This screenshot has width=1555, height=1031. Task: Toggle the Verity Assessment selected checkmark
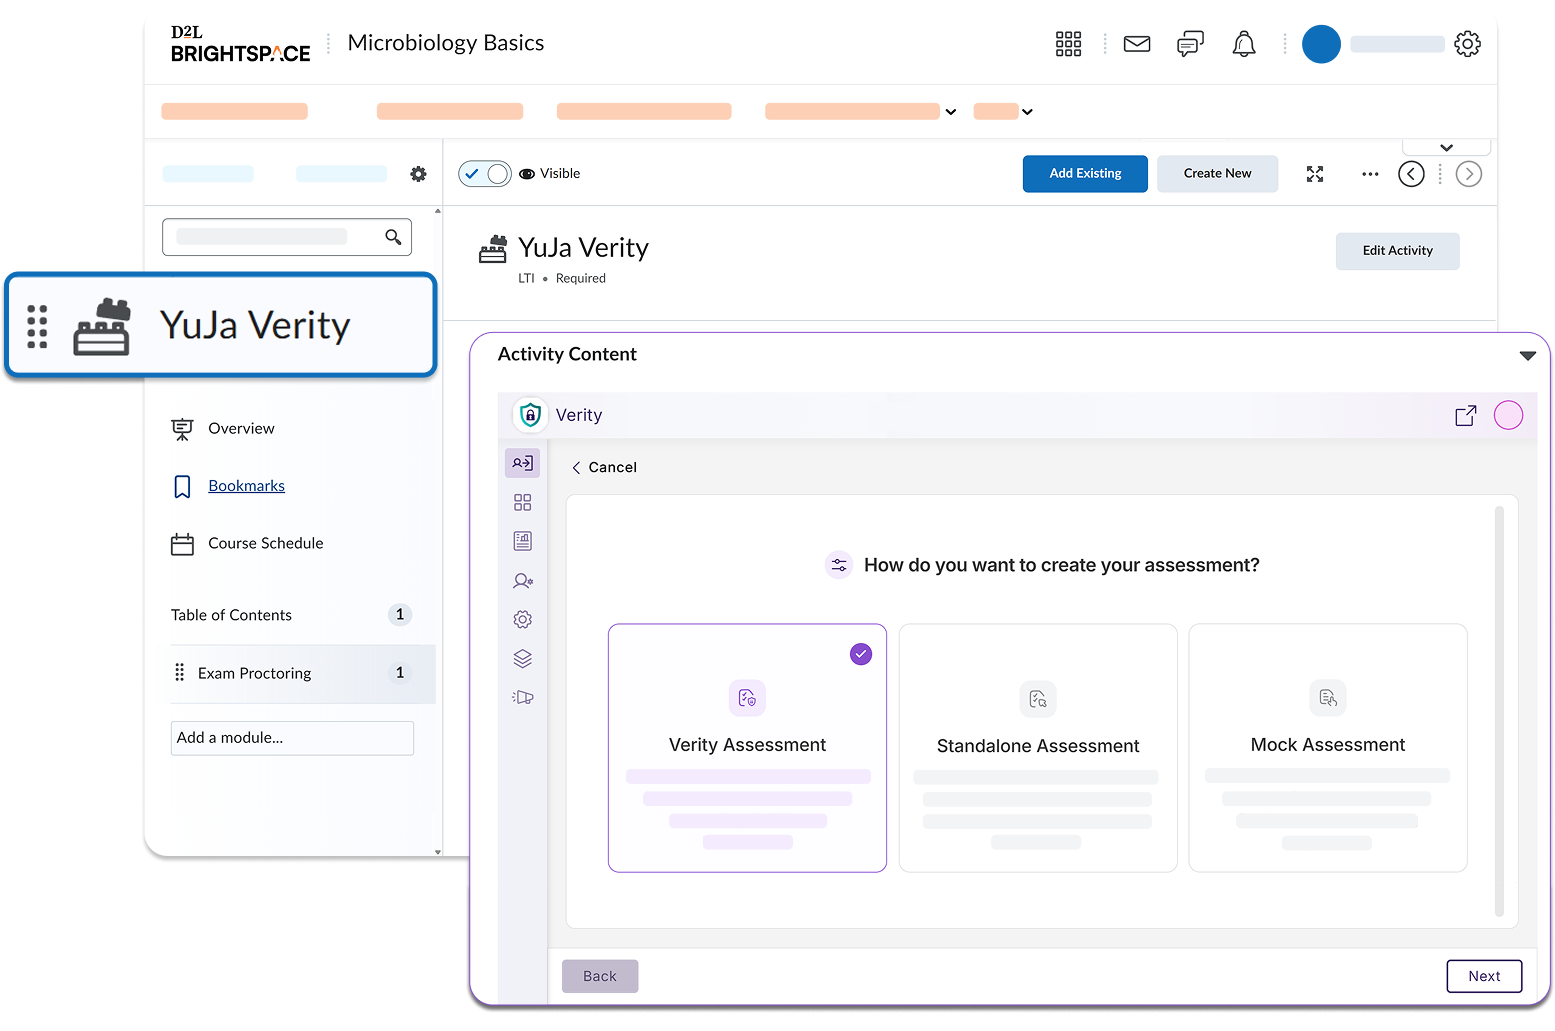861,654
